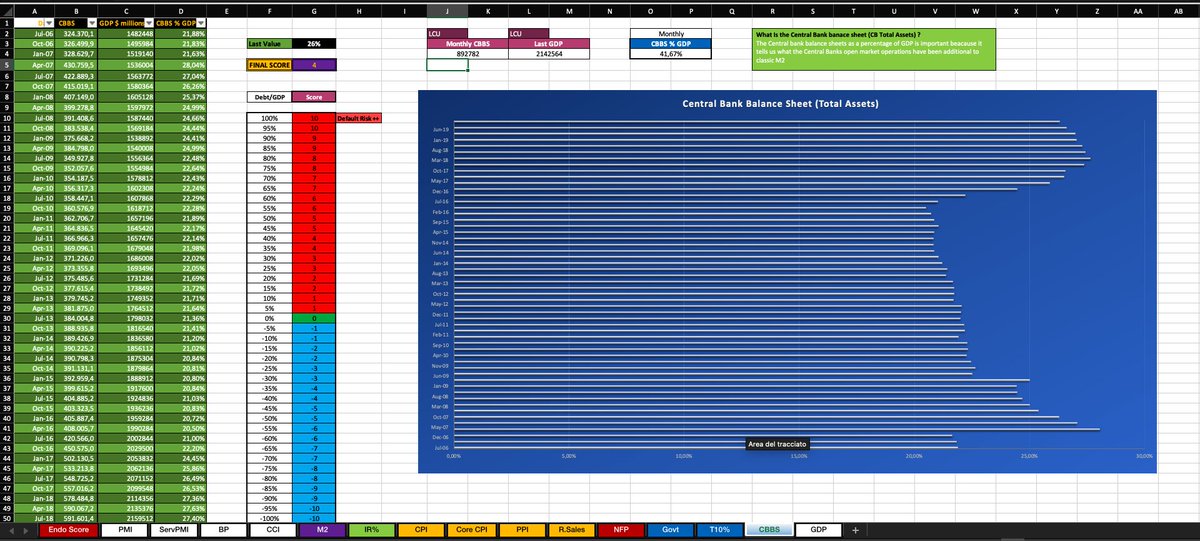Select the CPI sheet tab

point(419,530)
